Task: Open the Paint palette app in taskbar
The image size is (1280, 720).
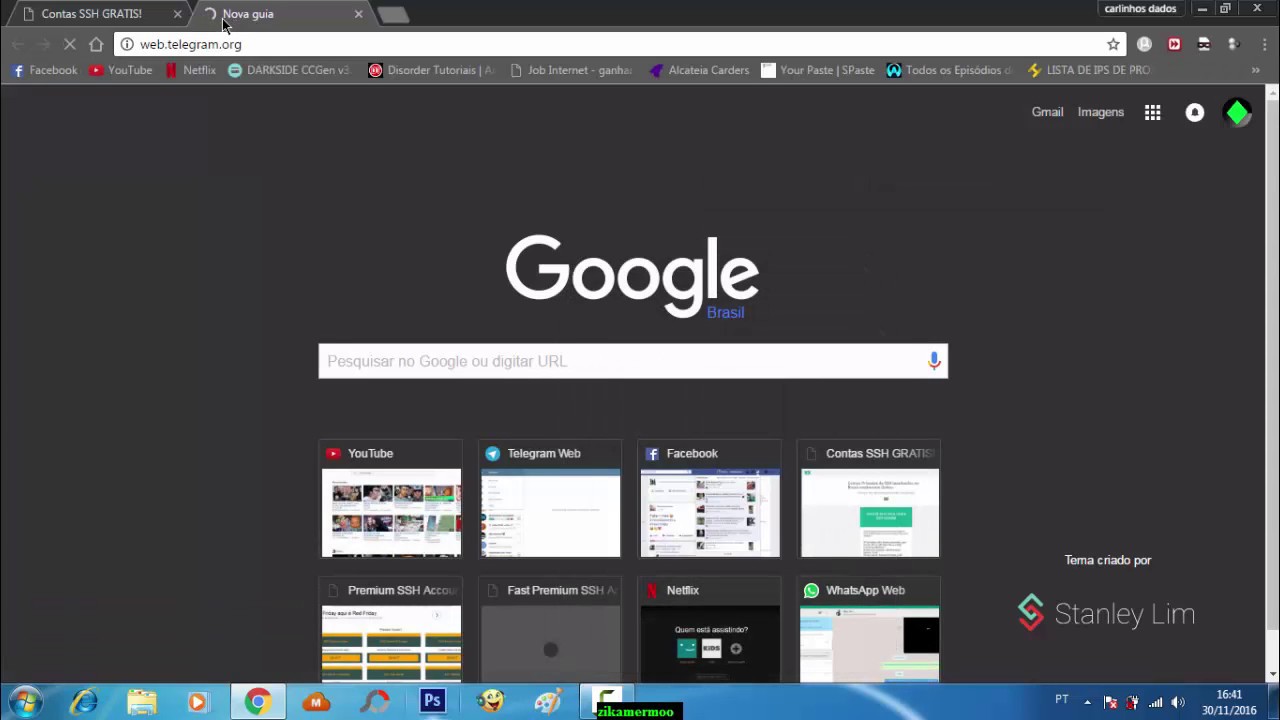Action: [x=548, y=702]
